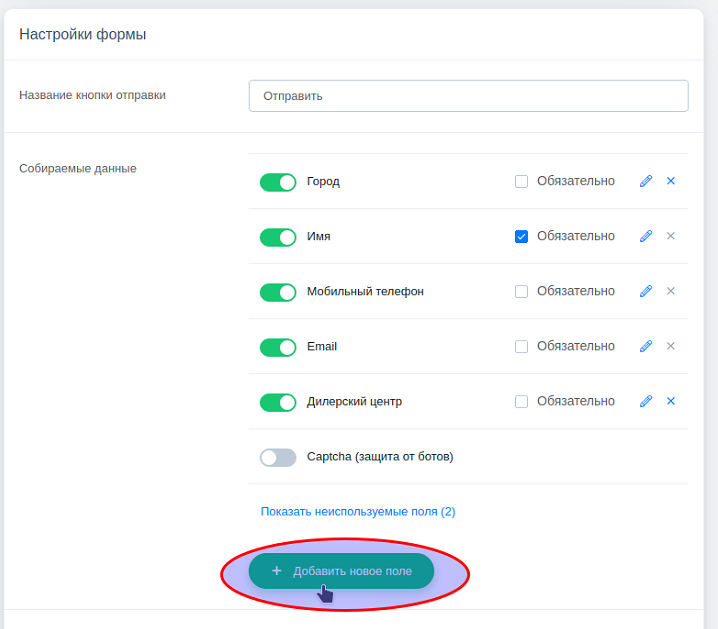The height and width of the screenshot is (629, 718).
Task: Disable the Дилерский центр toggle
Action: point(278,402)
